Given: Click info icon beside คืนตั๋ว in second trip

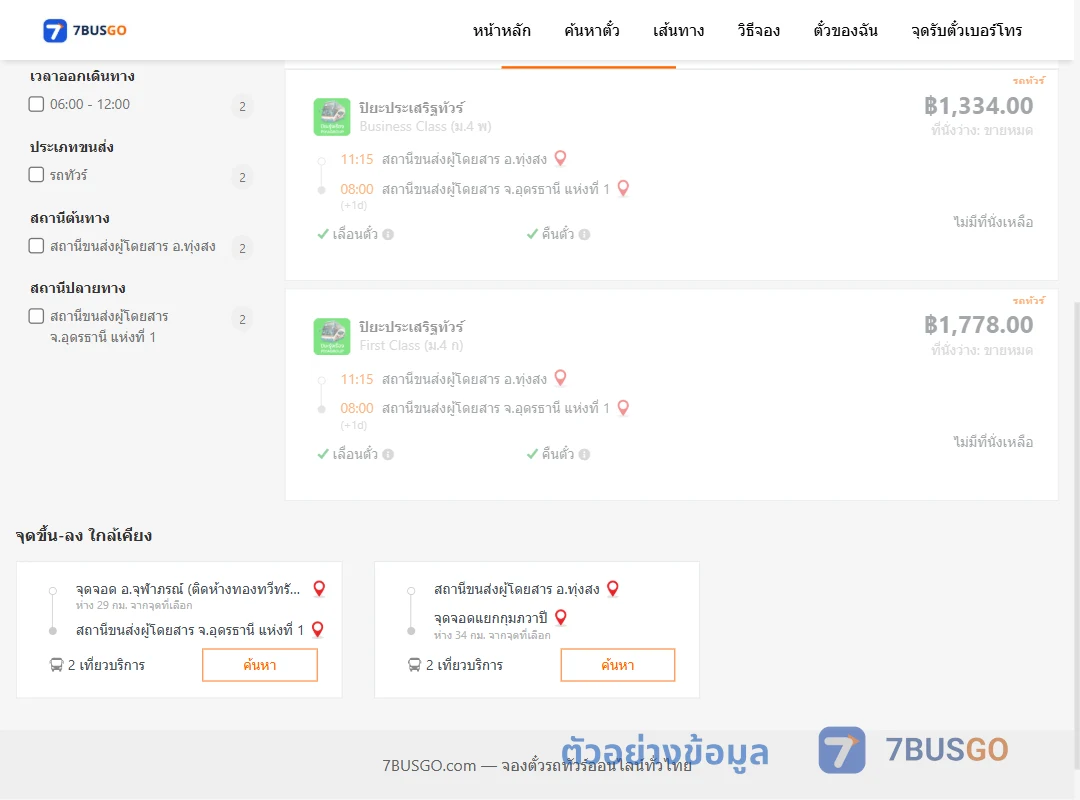Looking at the screenshot, I should (585, 454).
